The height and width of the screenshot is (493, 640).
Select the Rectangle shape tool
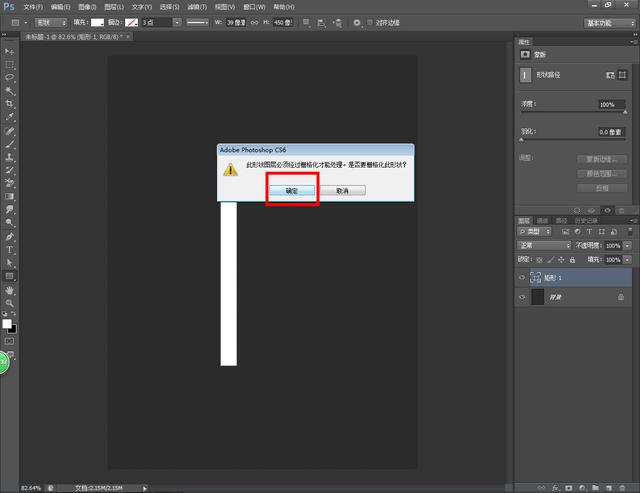click(10, 275)
